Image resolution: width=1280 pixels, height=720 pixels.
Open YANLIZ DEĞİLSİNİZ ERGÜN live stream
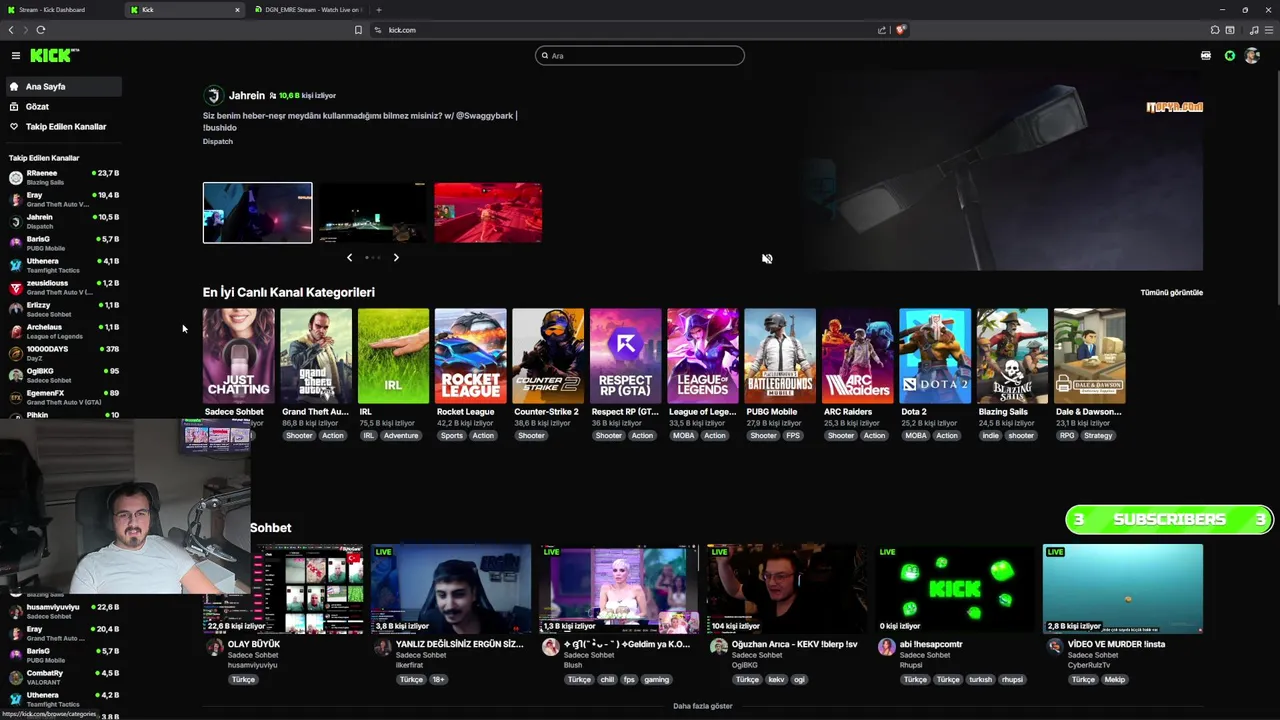click(451, 589)
